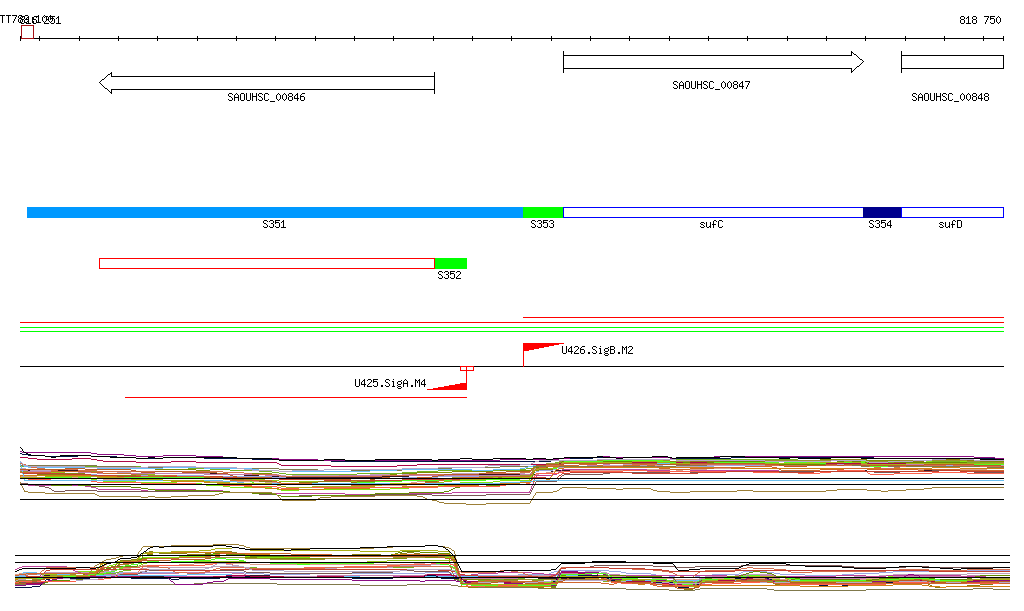The width and height of the screenshot is (1024, 611).
Task: Click the SAOUHSC_00848 gene box
Action: (x=952, y=62)
